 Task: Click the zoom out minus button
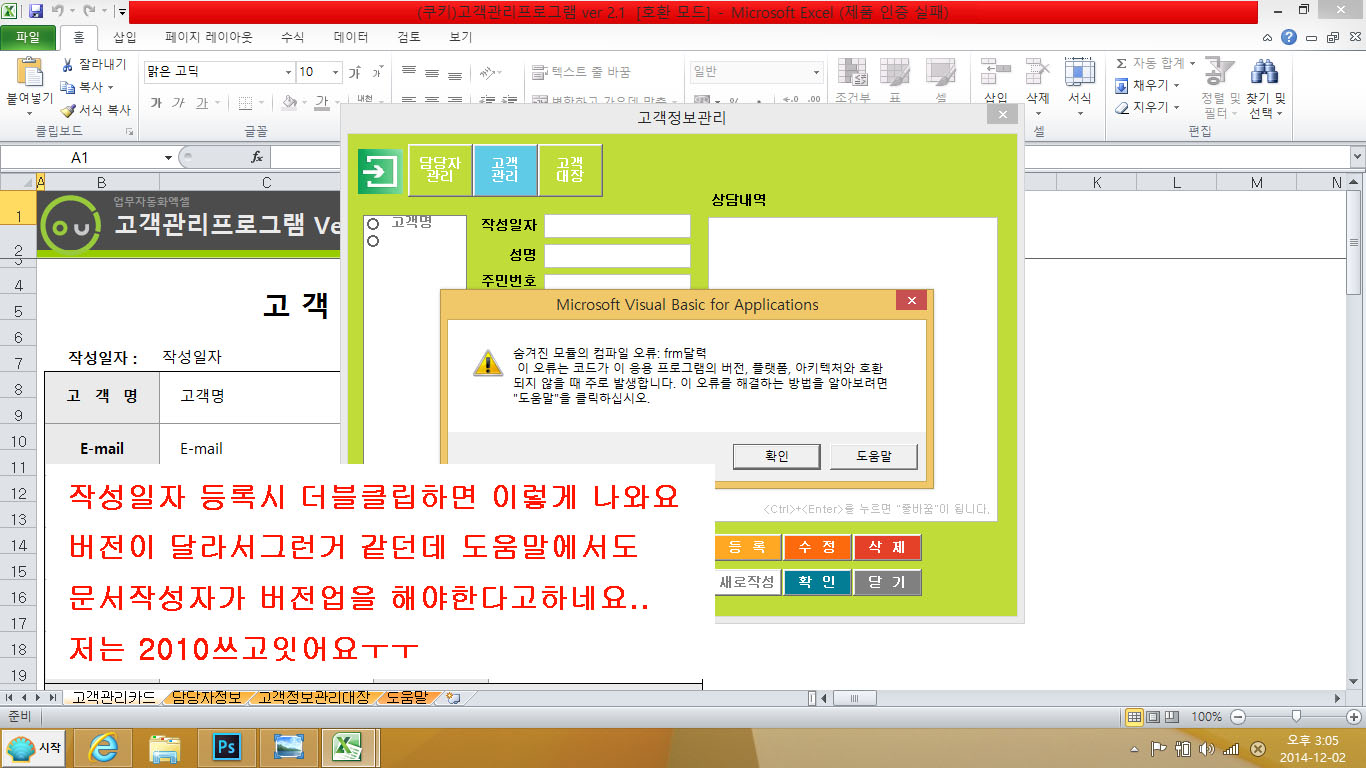click(1238, 717)
